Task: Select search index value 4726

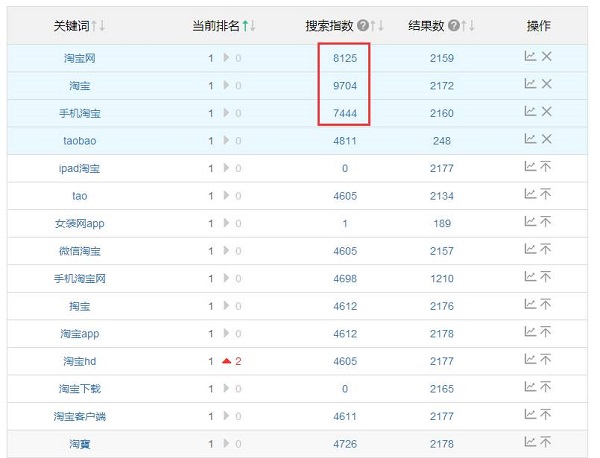Action: [345, 444]
